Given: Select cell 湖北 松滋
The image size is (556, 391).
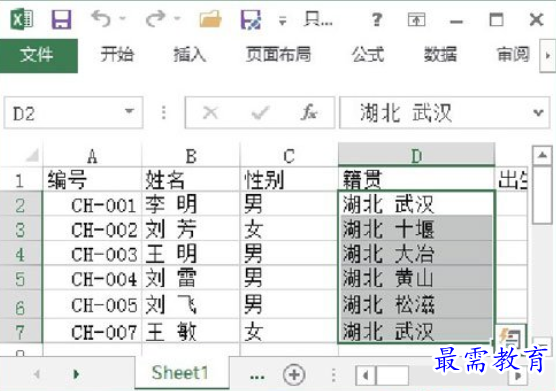Looking at the screenshot, I should coord(417,304).
